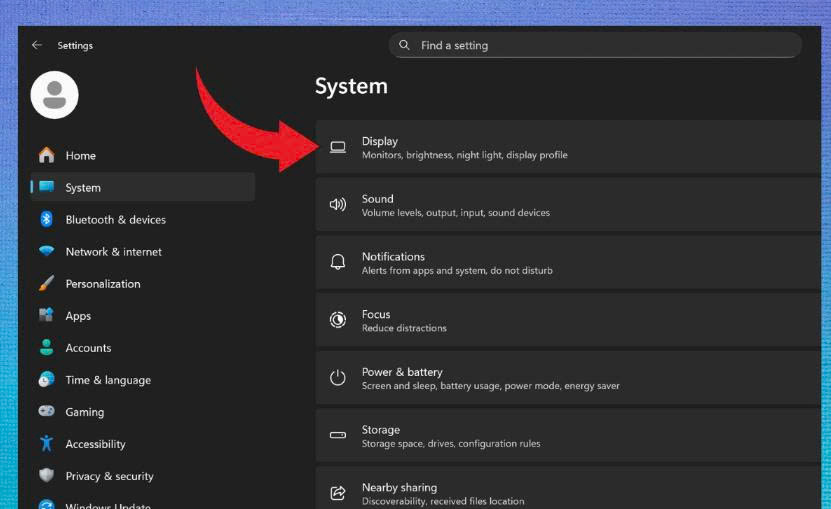
Task: Click the Accounts person icon
Action: [47, 347]
